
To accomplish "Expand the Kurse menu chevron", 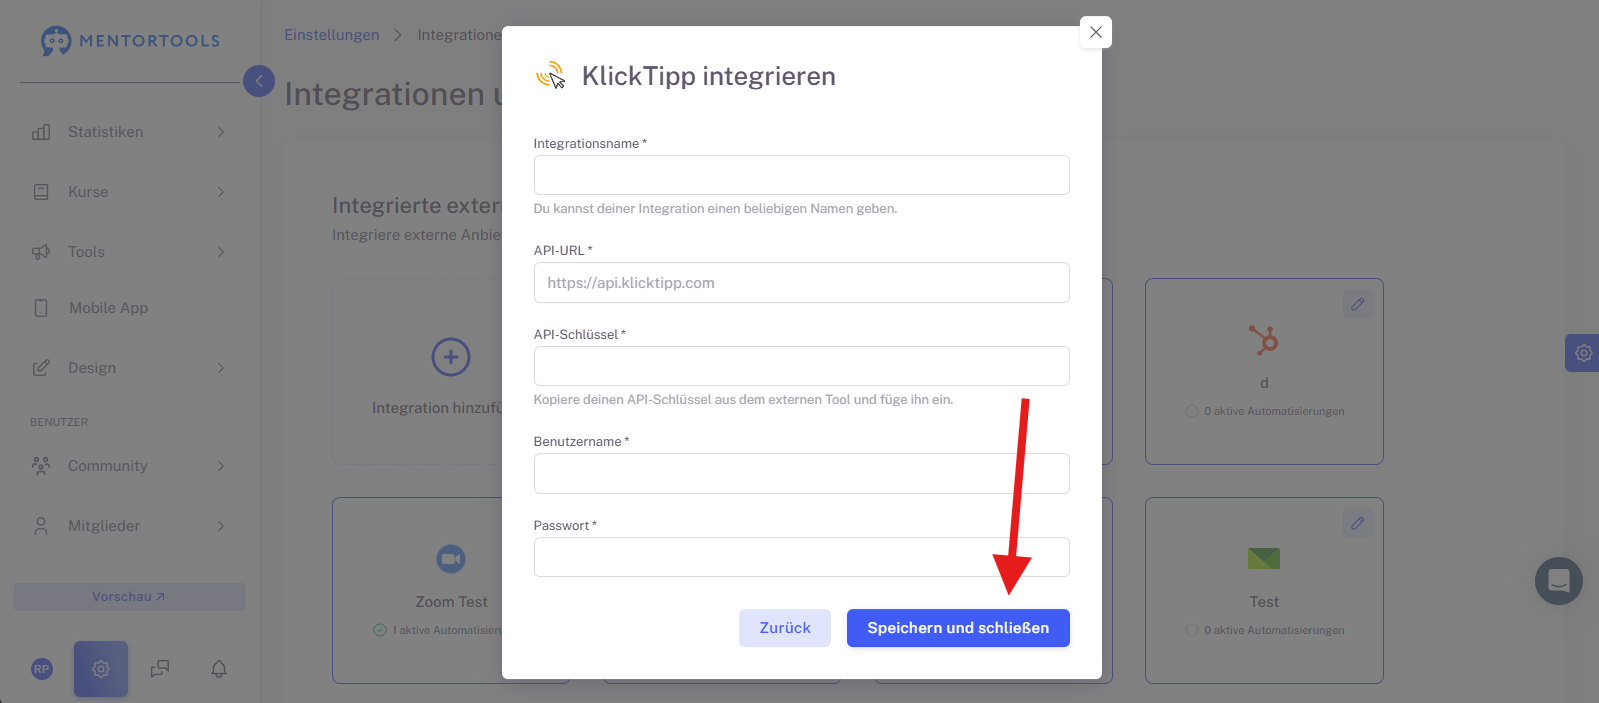I will click(221, 192).
